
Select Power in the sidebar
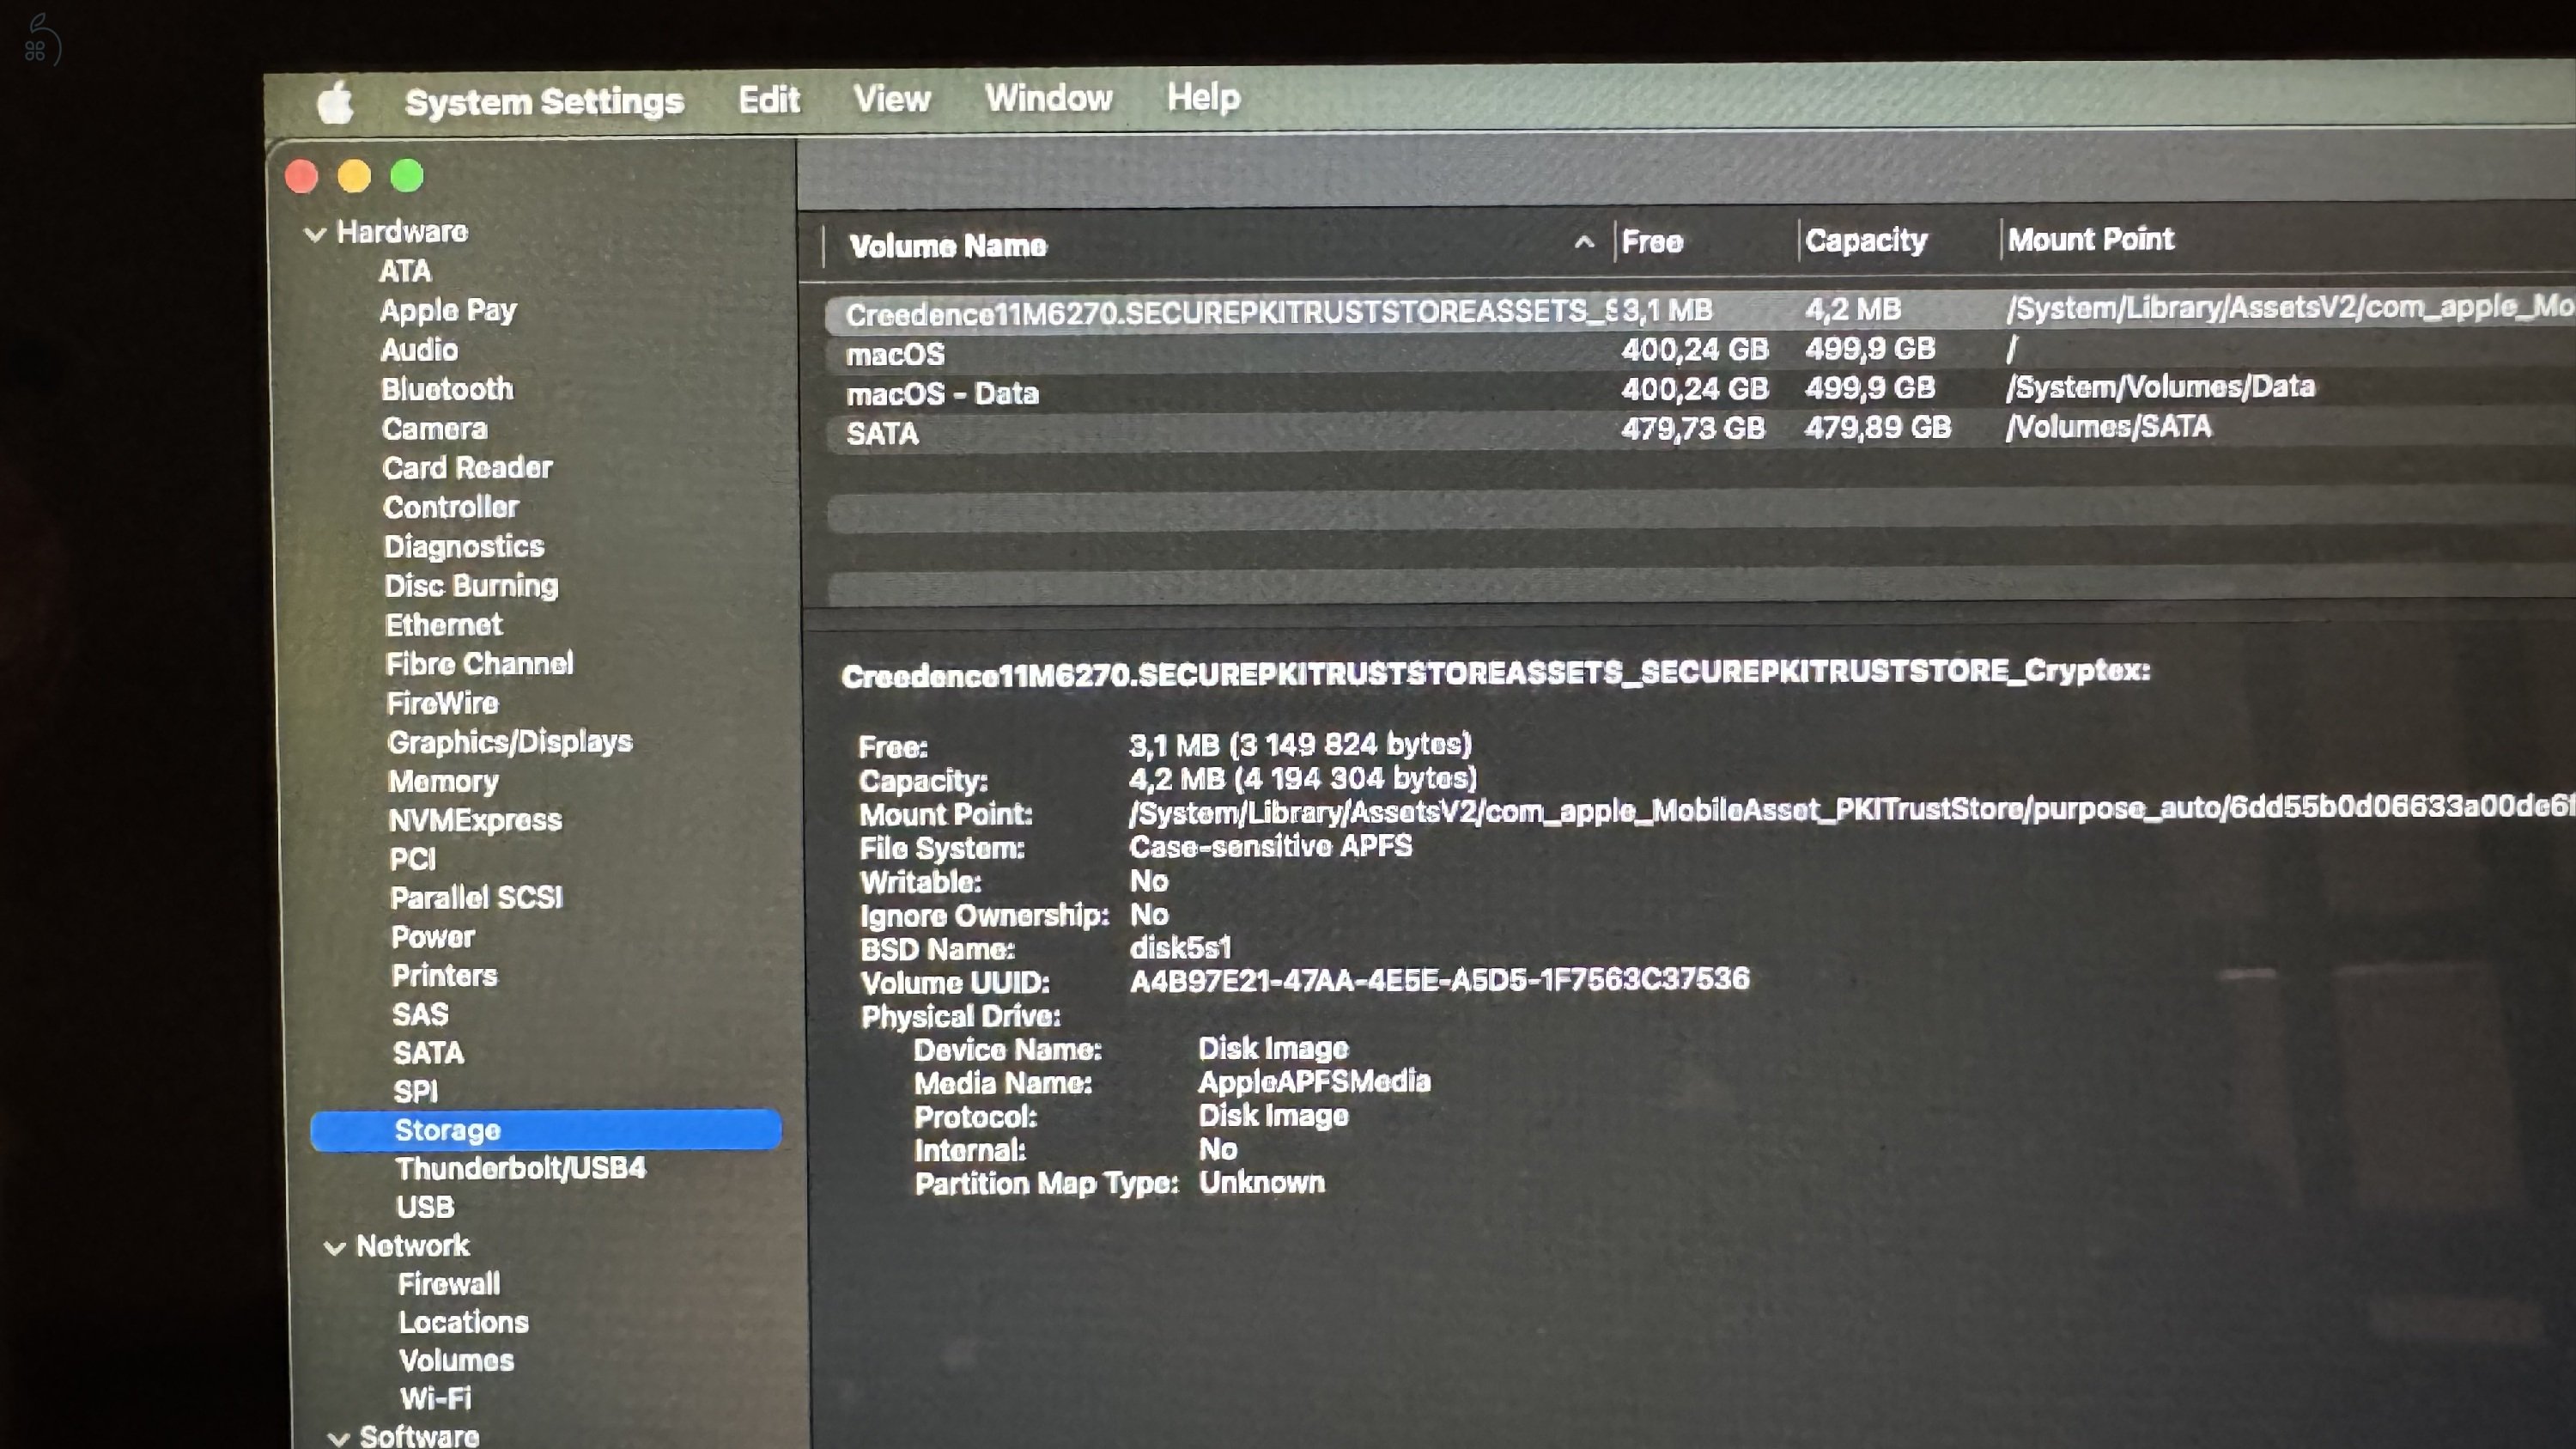coord(433,938)
